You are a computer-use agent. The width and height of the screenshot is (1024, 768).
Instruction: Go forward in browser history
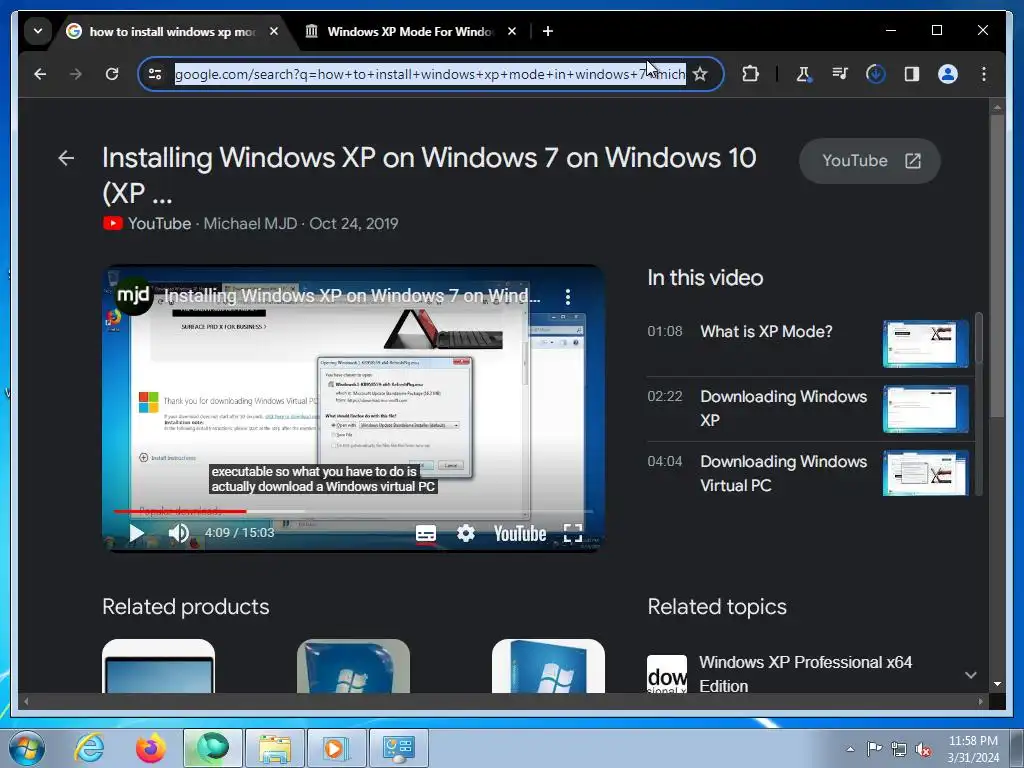point(76,74)
